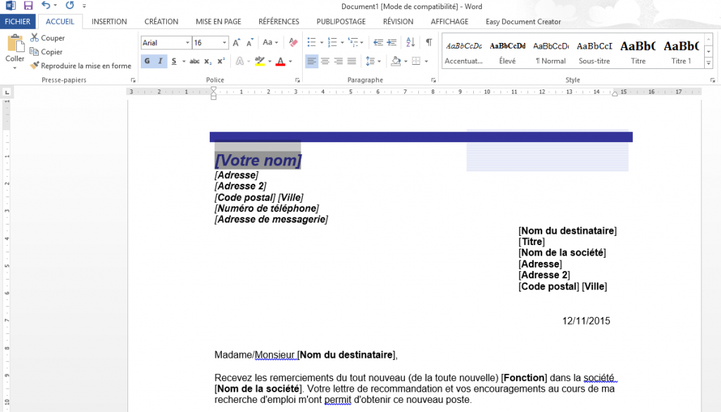Apply the Sous-titre style thumbnail
721x412 pixels.
[x=594, y=52]
